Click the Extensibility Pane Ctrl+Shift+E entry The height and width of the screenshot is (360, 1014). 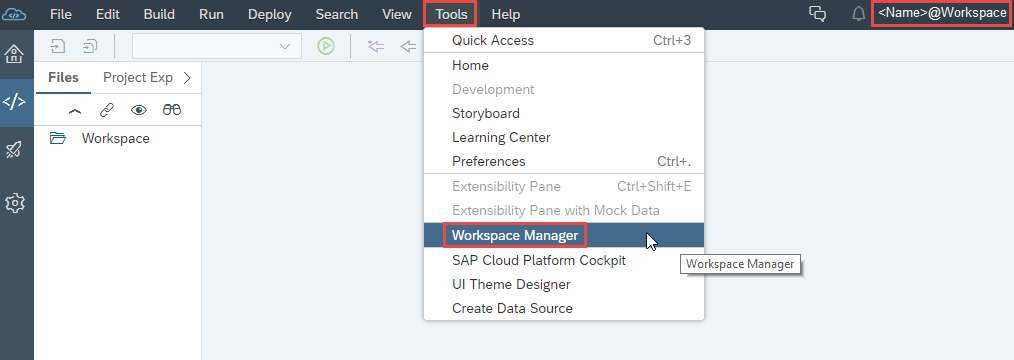pyautogui.click(x=563, y=186)
